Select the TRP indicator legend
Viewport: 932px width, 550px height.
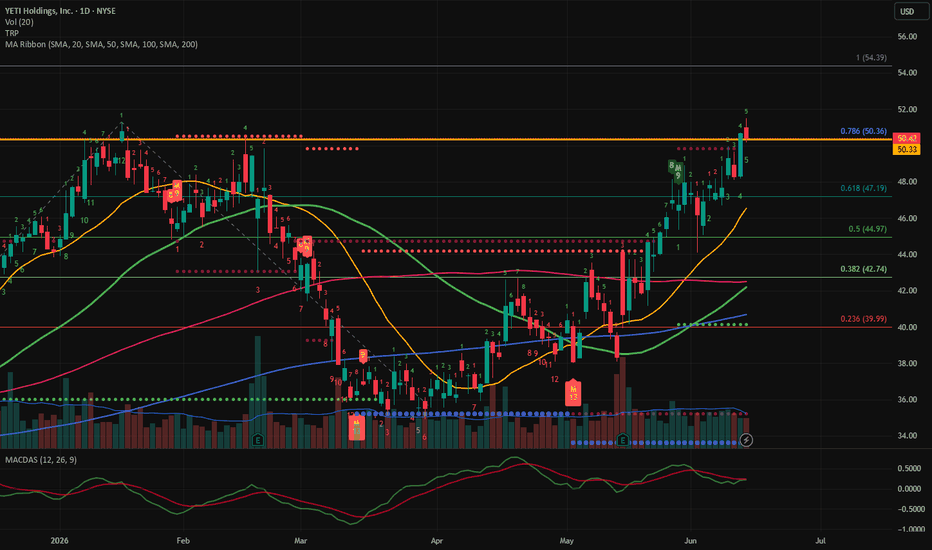point(12,33)
